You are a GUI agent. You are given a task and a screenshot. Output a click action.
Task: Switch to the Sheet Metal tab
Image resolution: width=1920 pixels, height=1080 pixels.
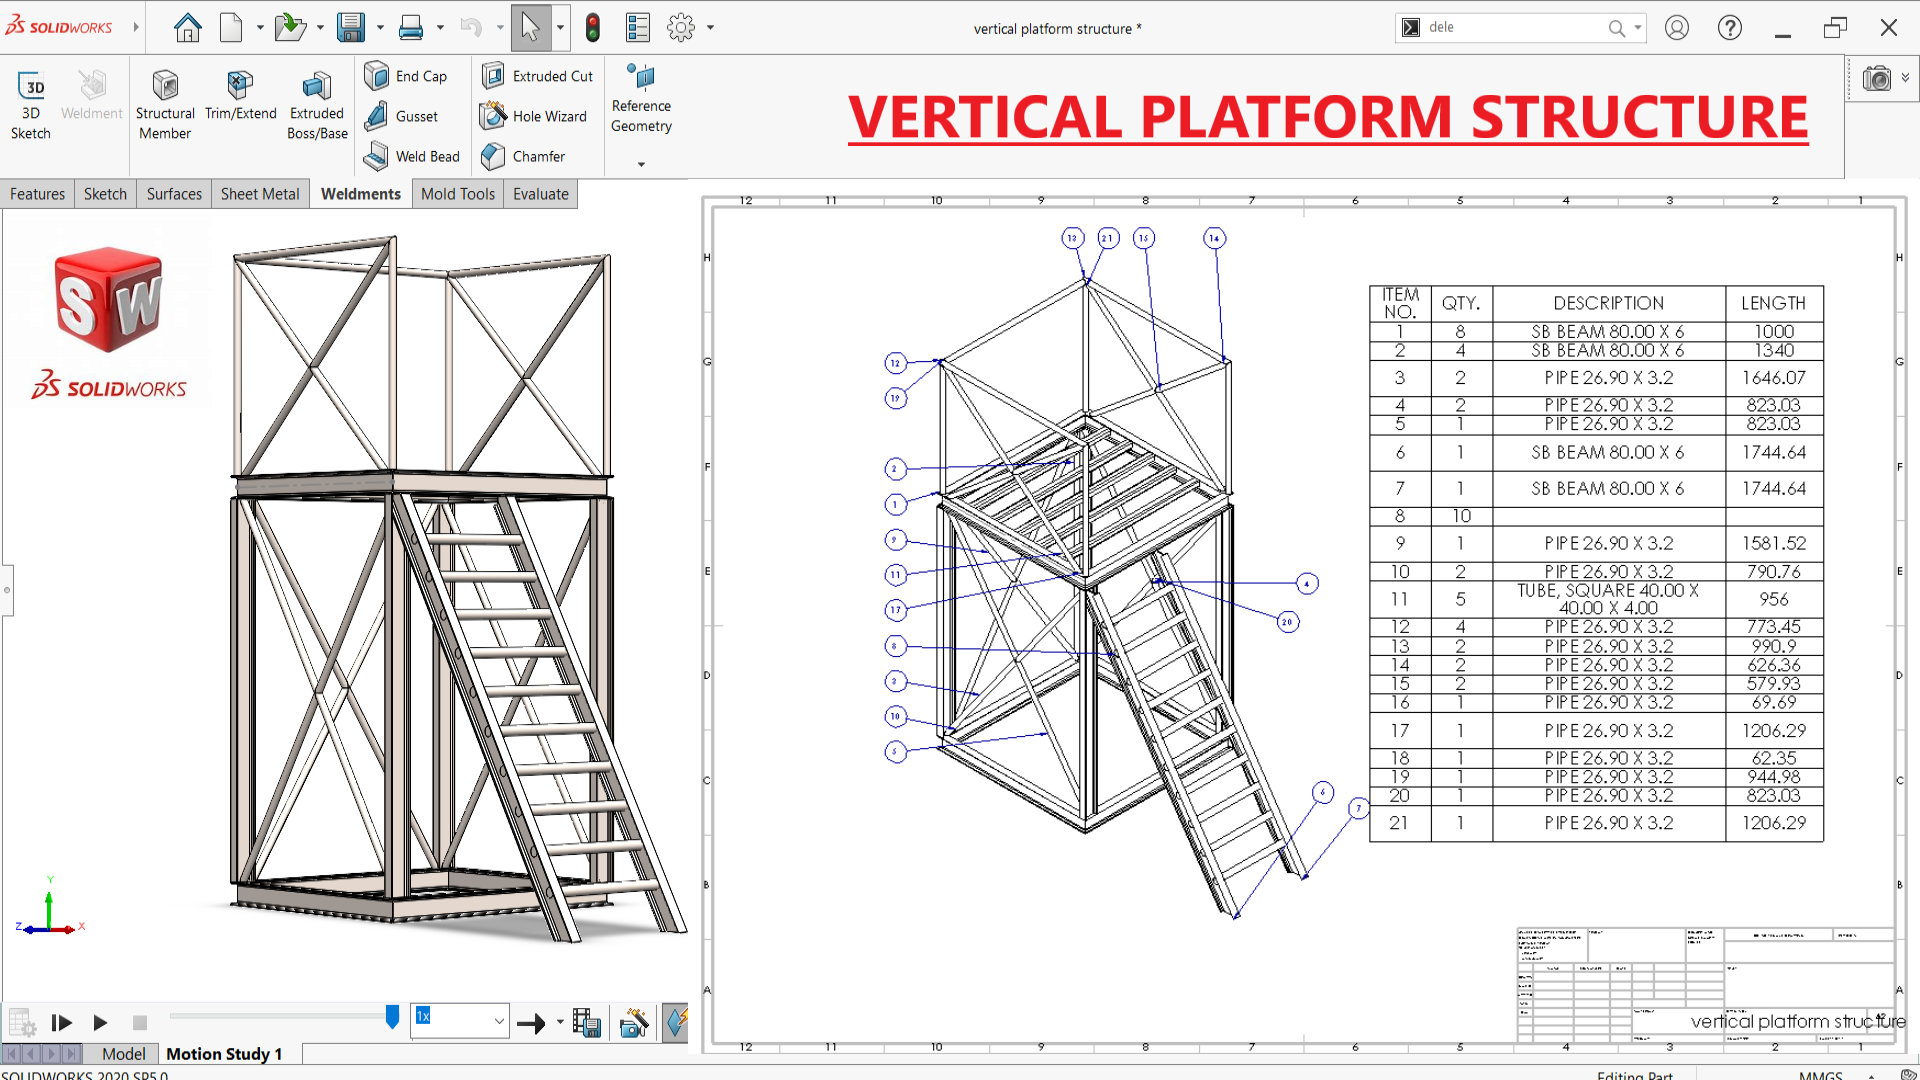259,194
